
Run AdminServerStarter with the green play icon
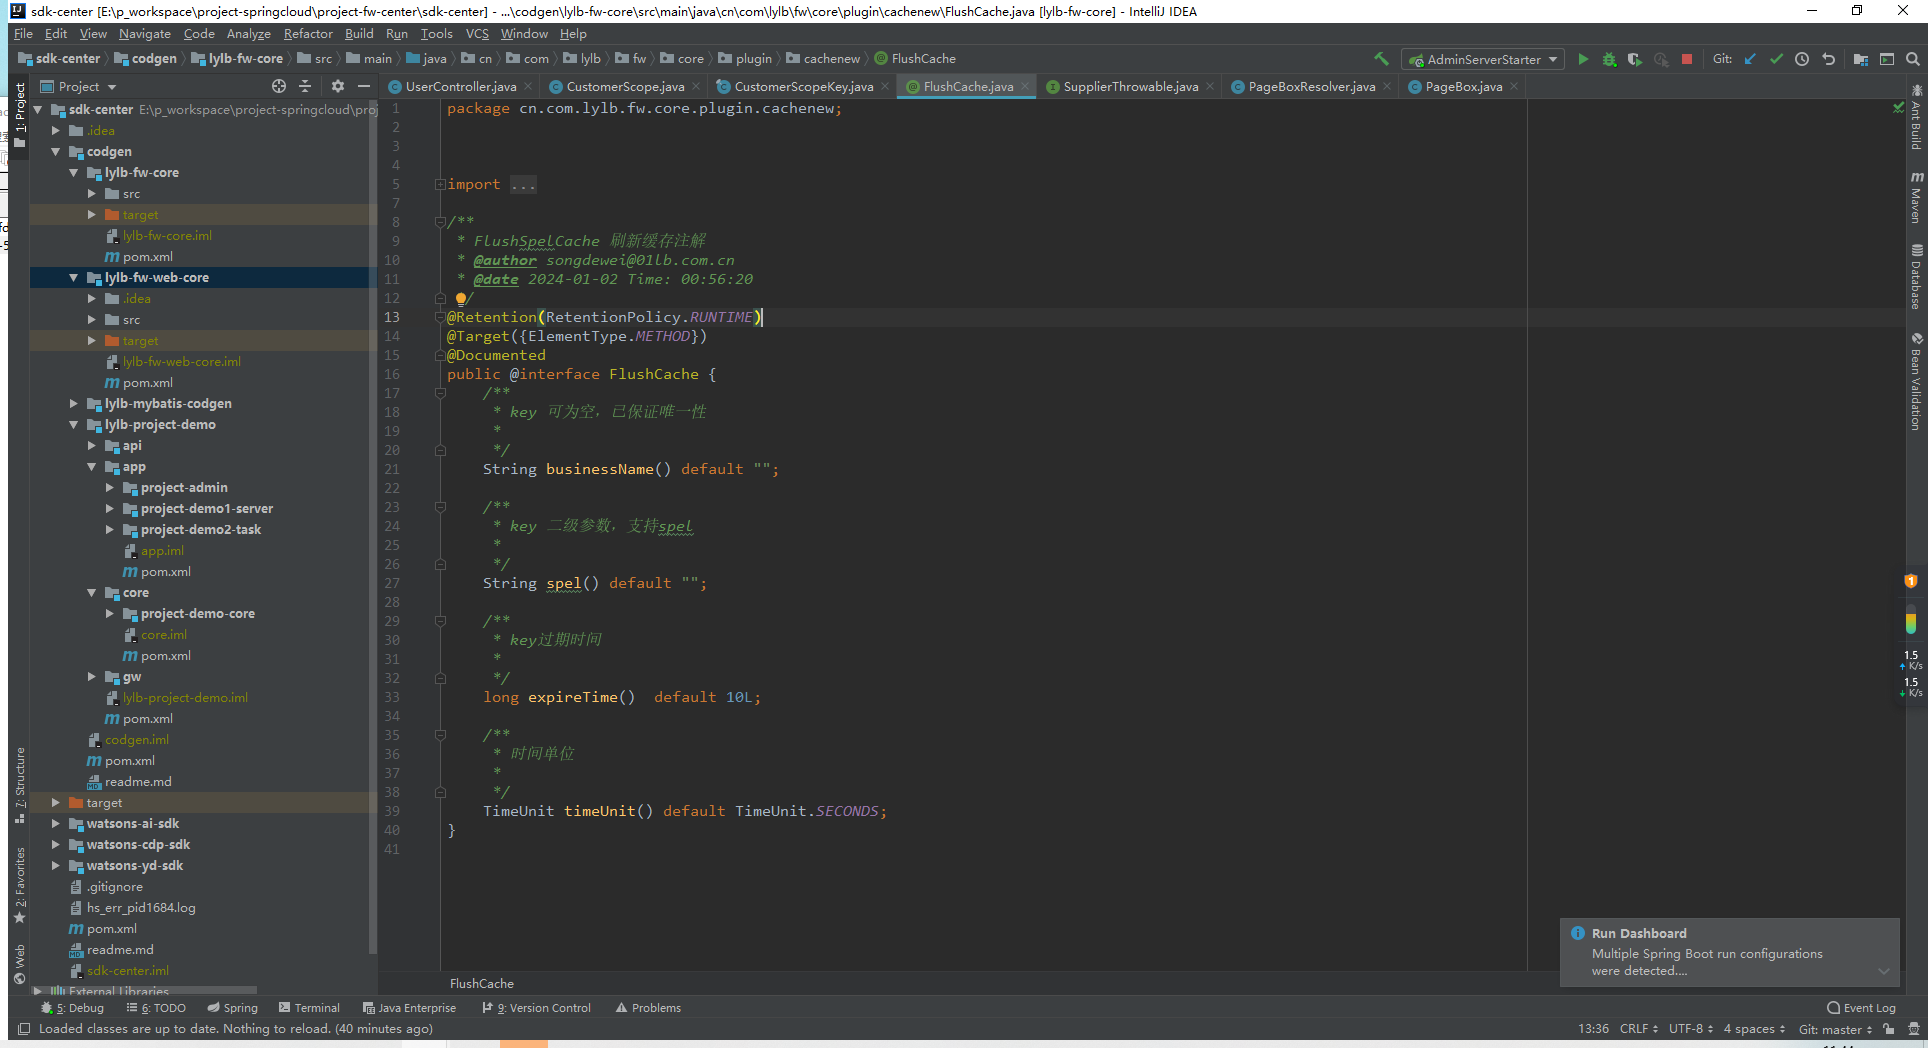[1583, 59]
